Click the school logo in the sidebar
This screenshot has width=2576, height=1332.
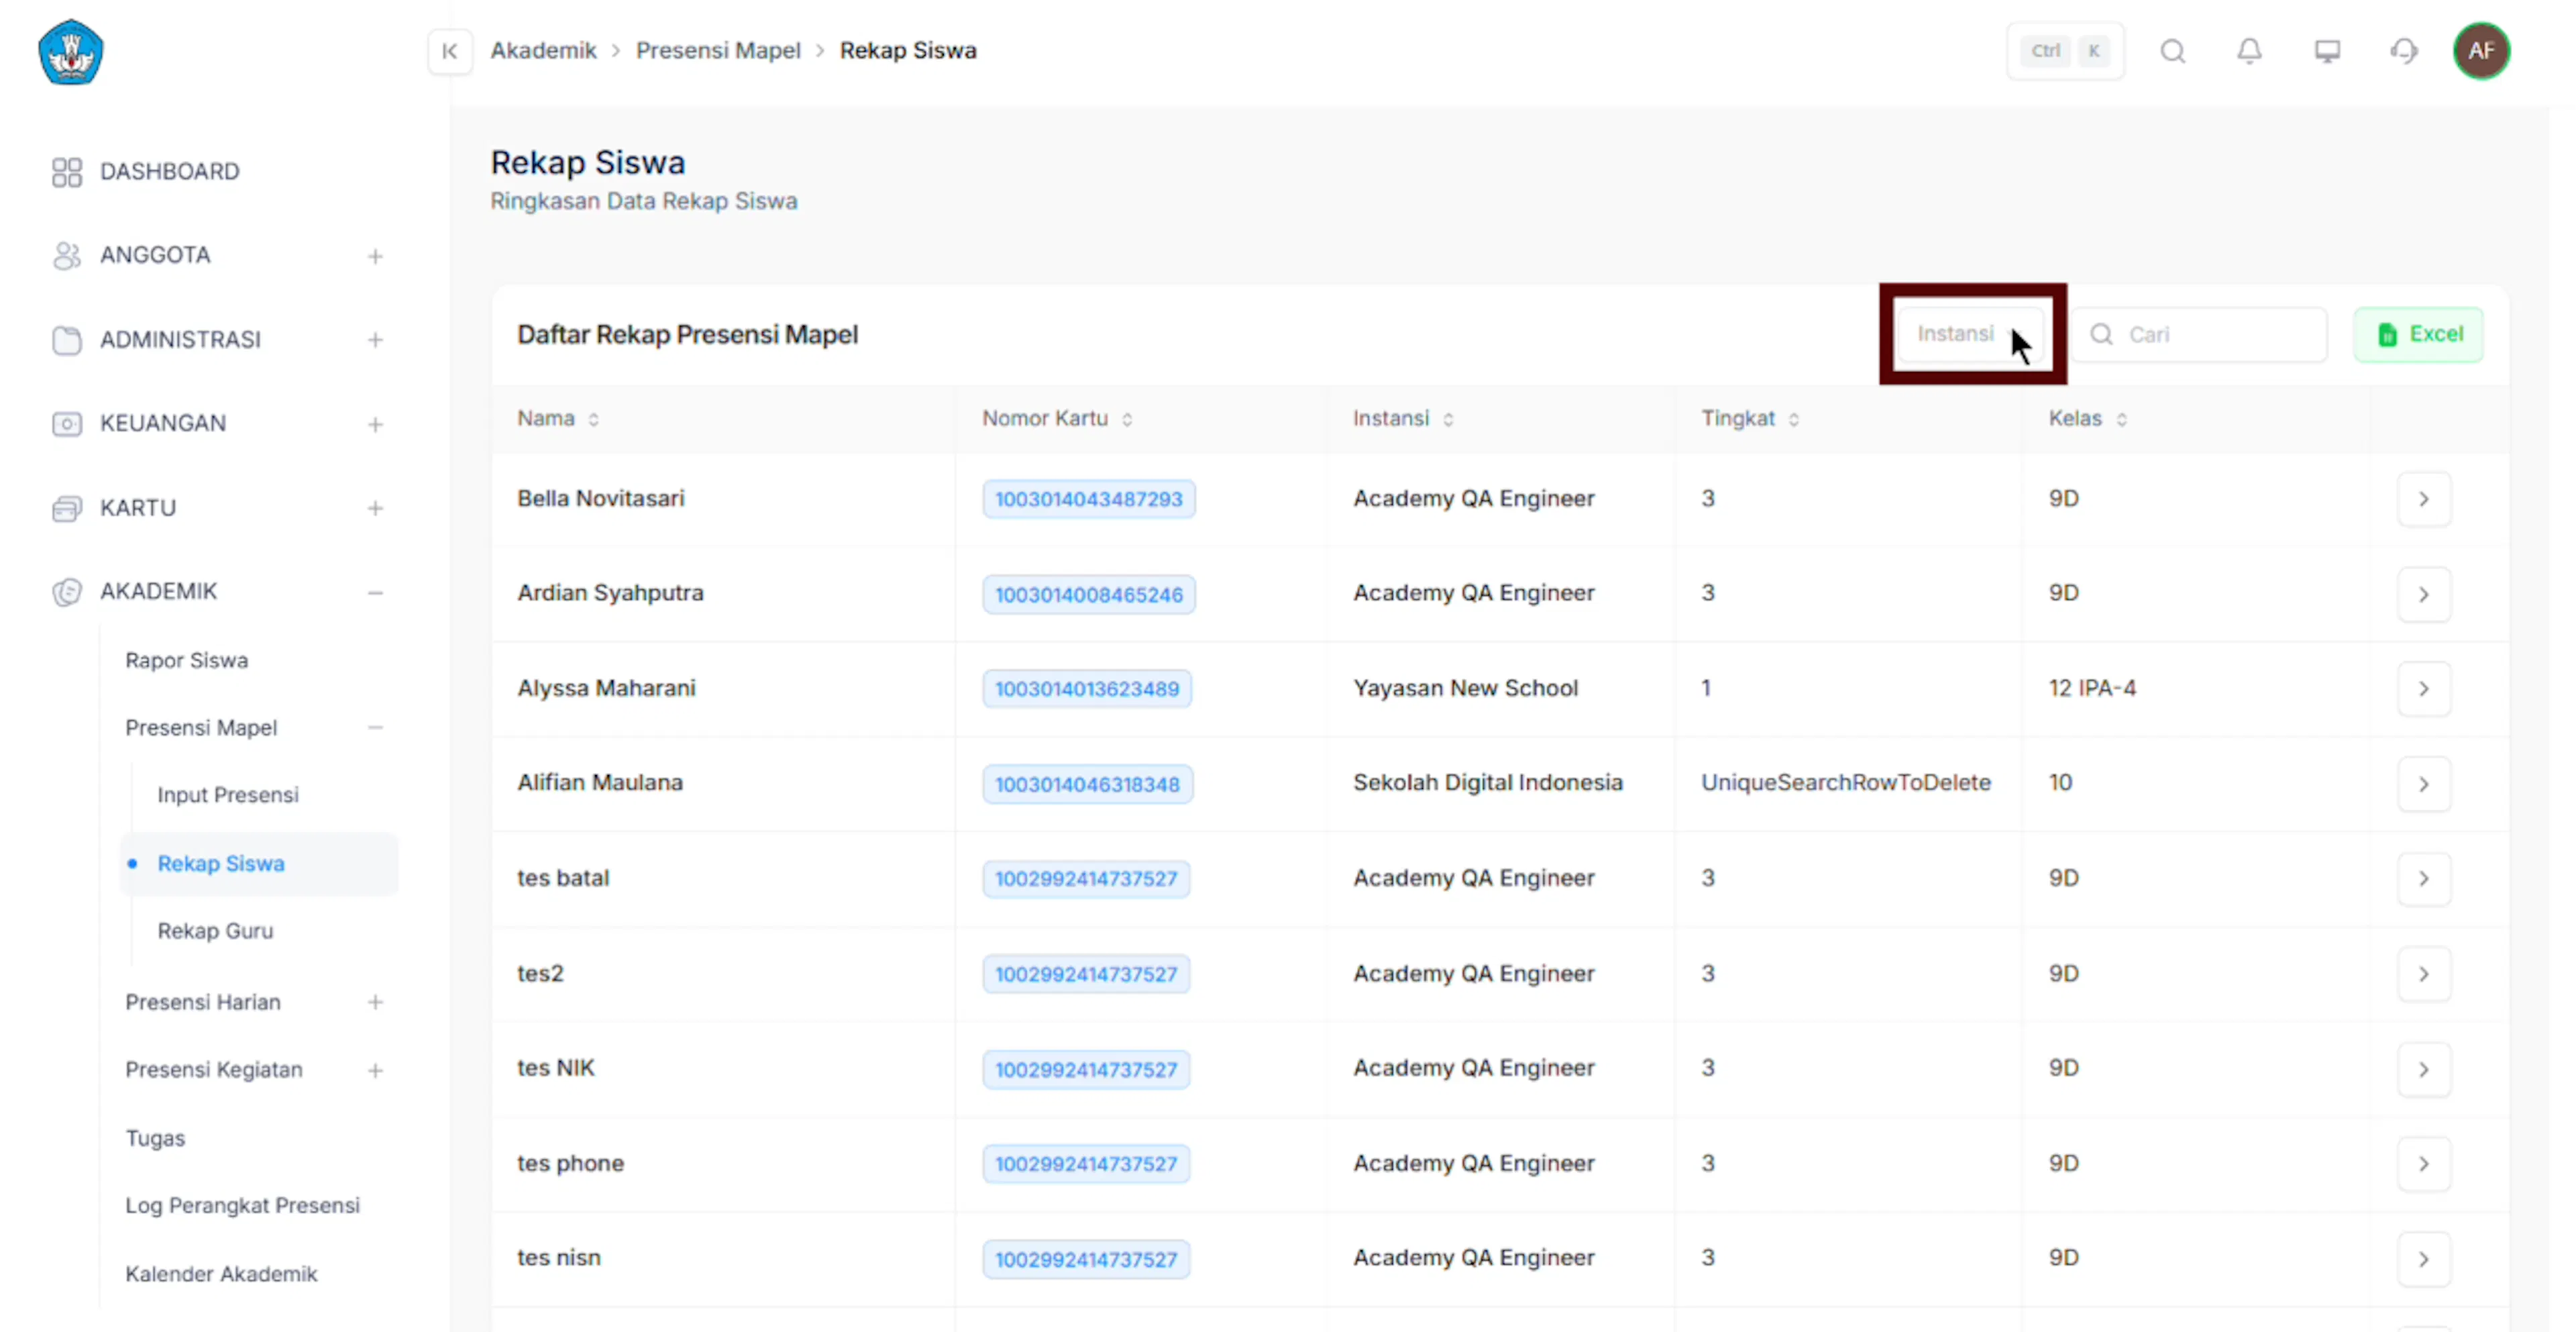[70, 52]
